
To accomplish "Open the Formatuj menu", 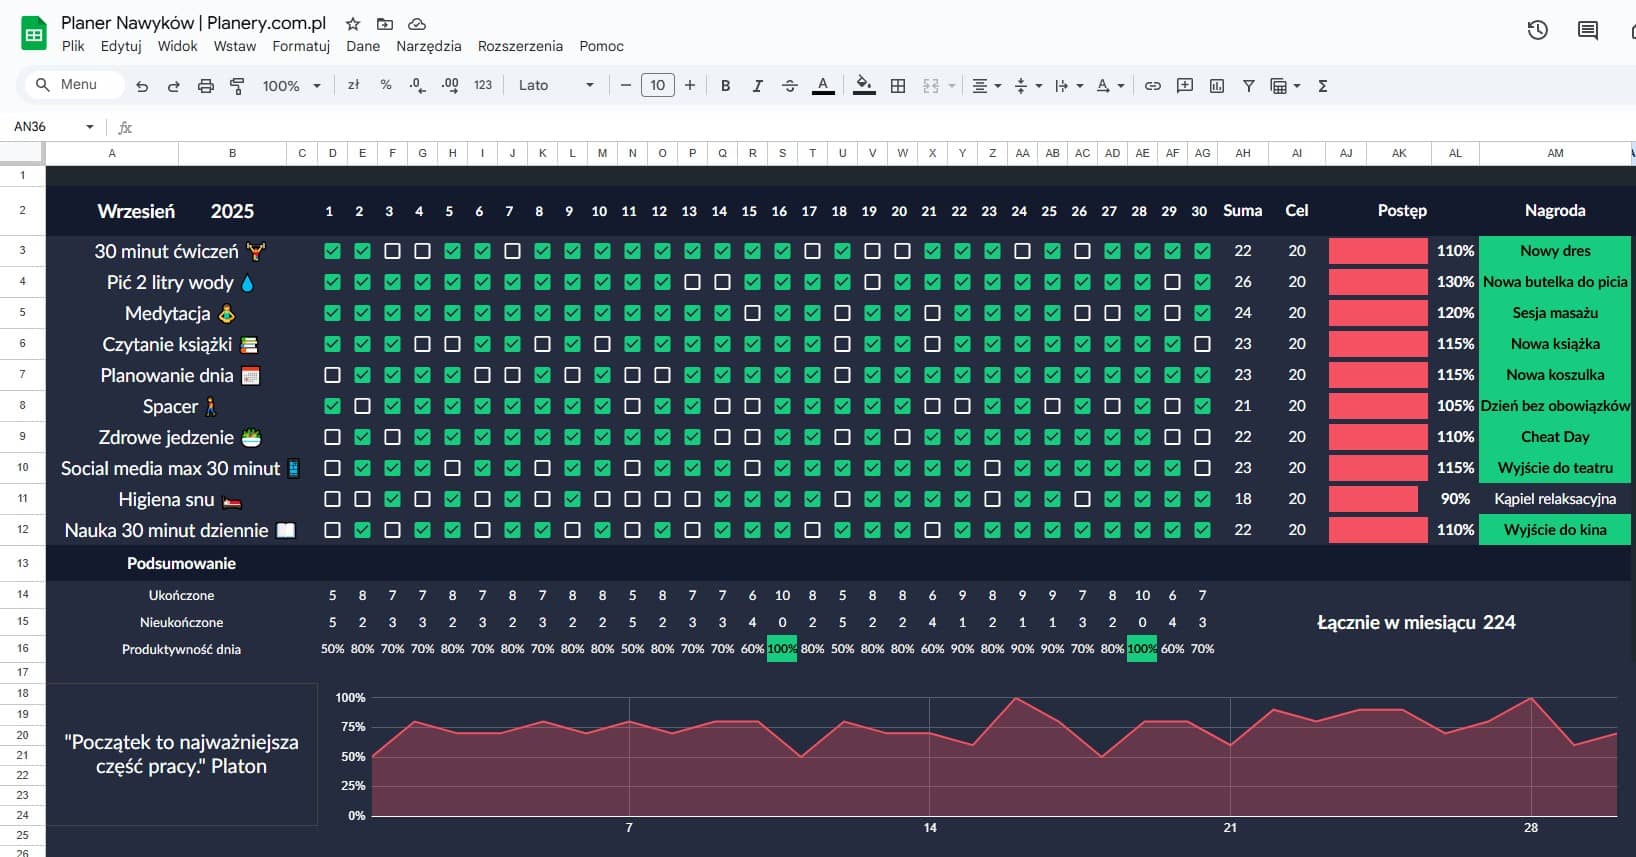I will (301, 46).
